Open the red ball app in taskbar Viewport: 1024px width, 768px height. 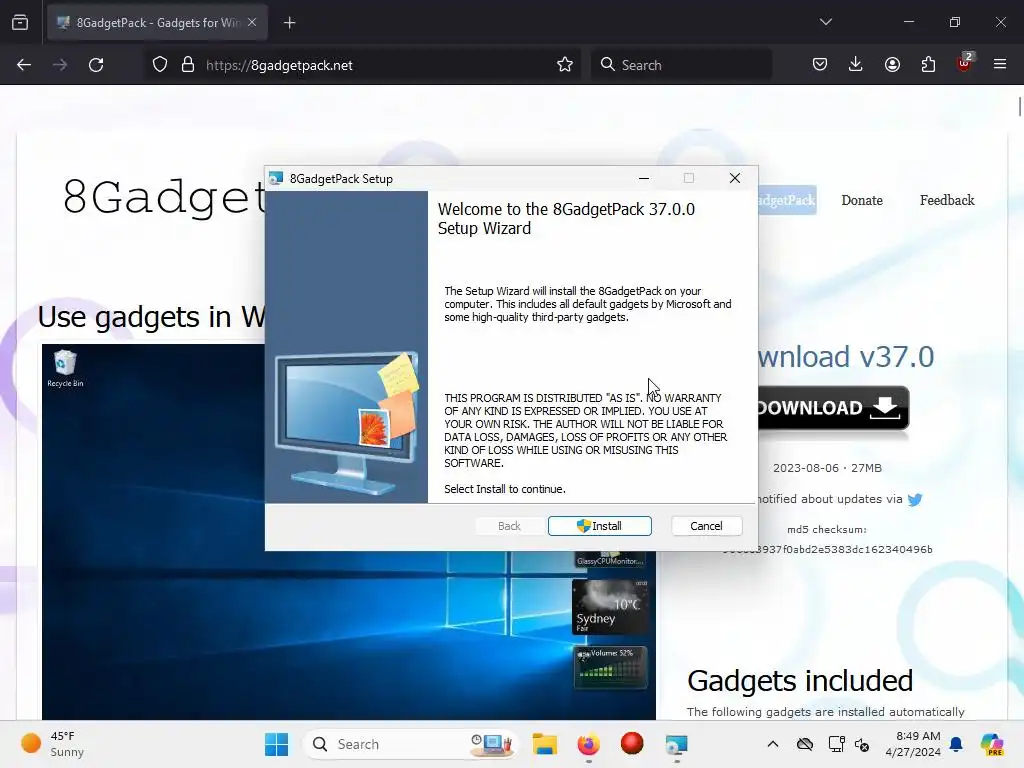coord(632,743)
